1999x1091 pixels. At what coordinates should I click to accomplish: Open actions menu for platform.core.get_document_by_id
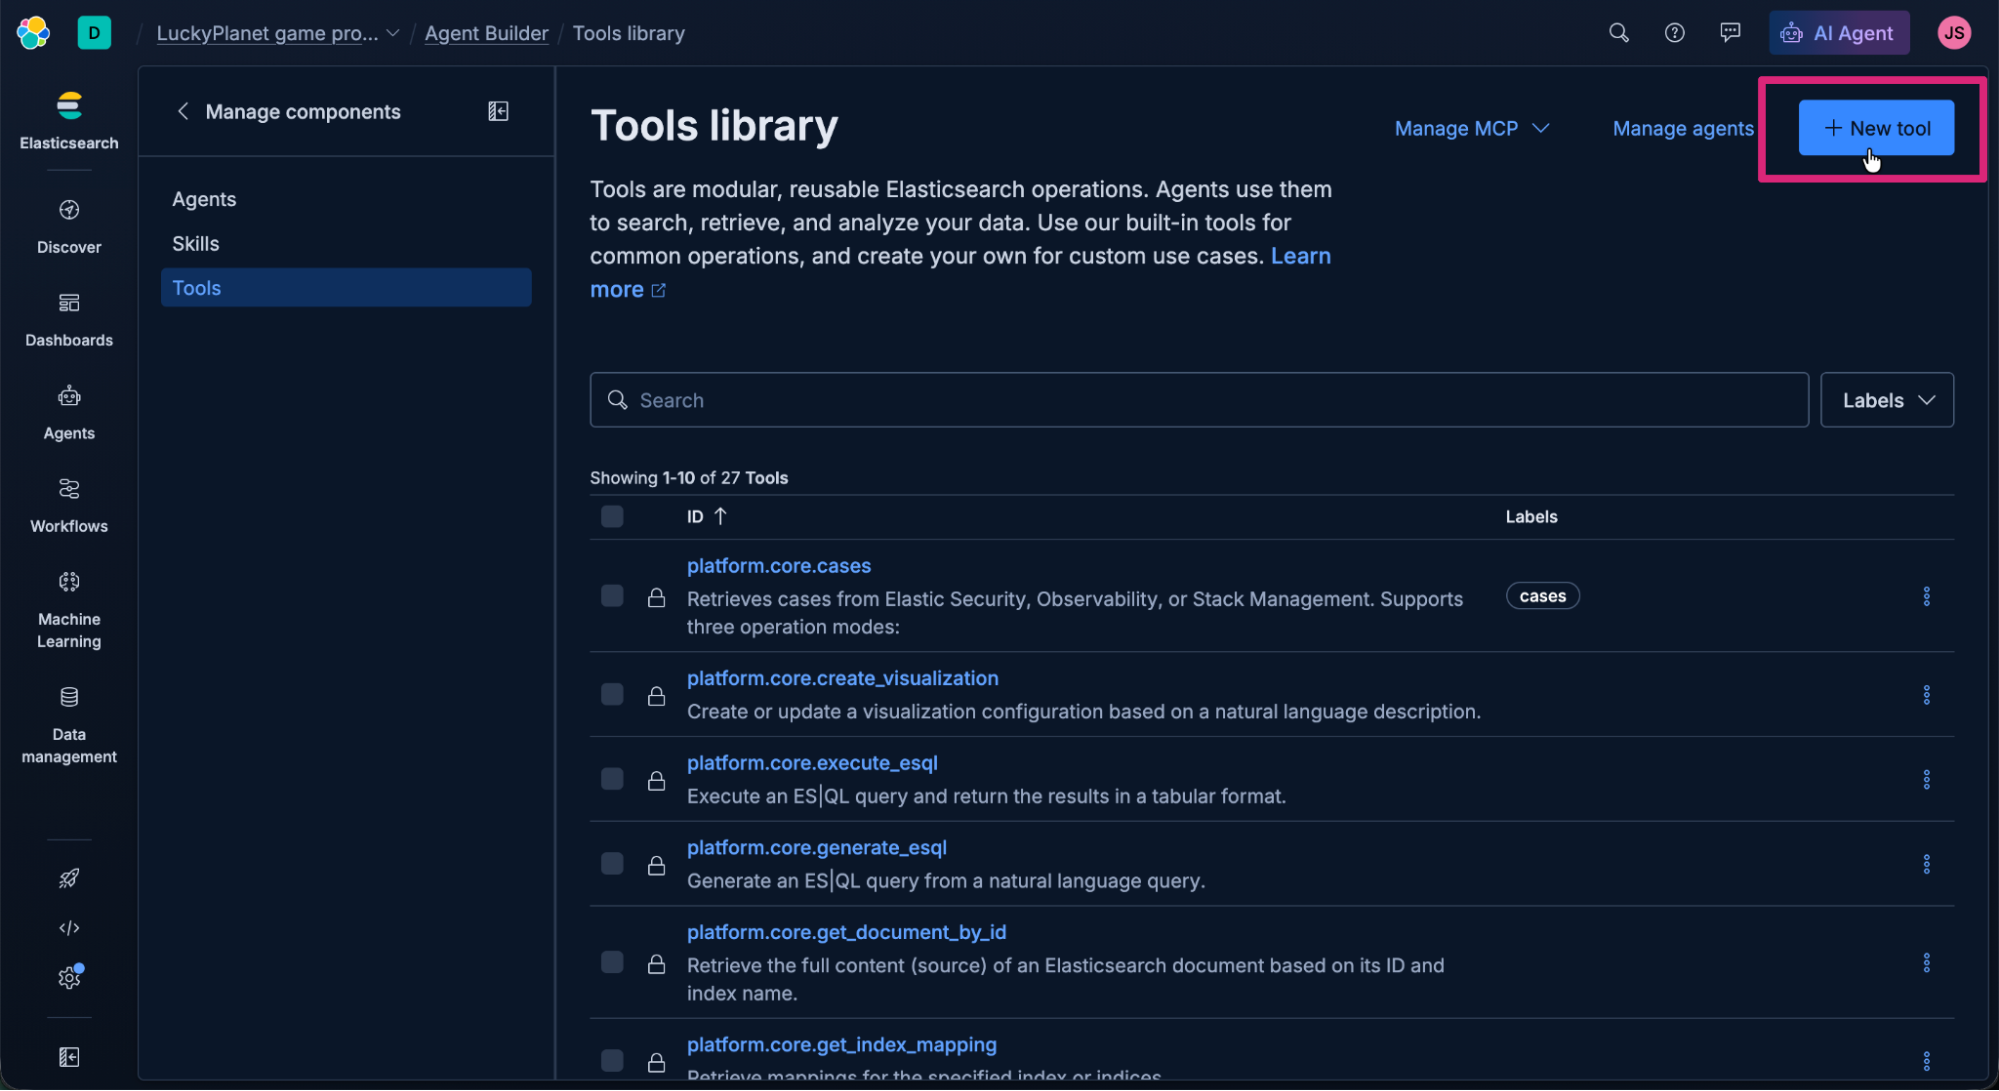point(1926,963)
